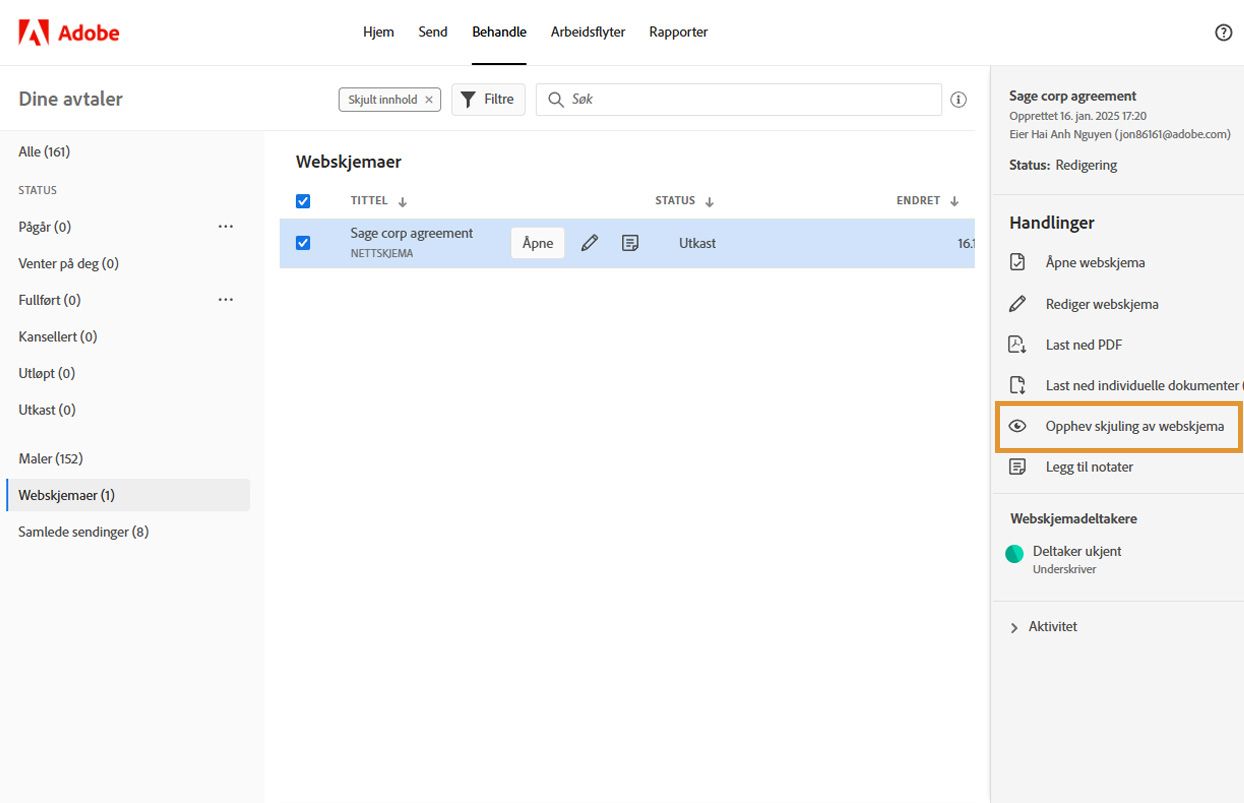This screenshot has width=1244, height=803.
Task: Open the Rapporter tab
Action: [678, 32]
